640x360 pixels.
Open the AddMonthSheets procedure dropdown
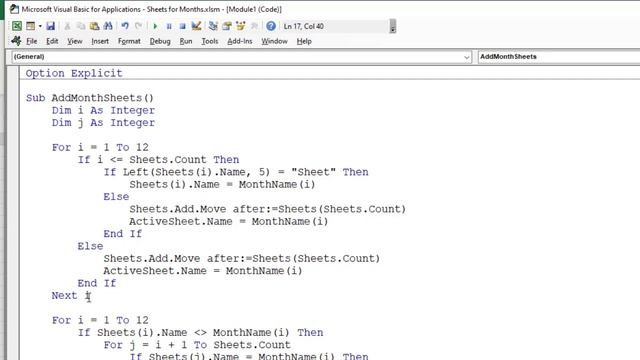(559, 57)
